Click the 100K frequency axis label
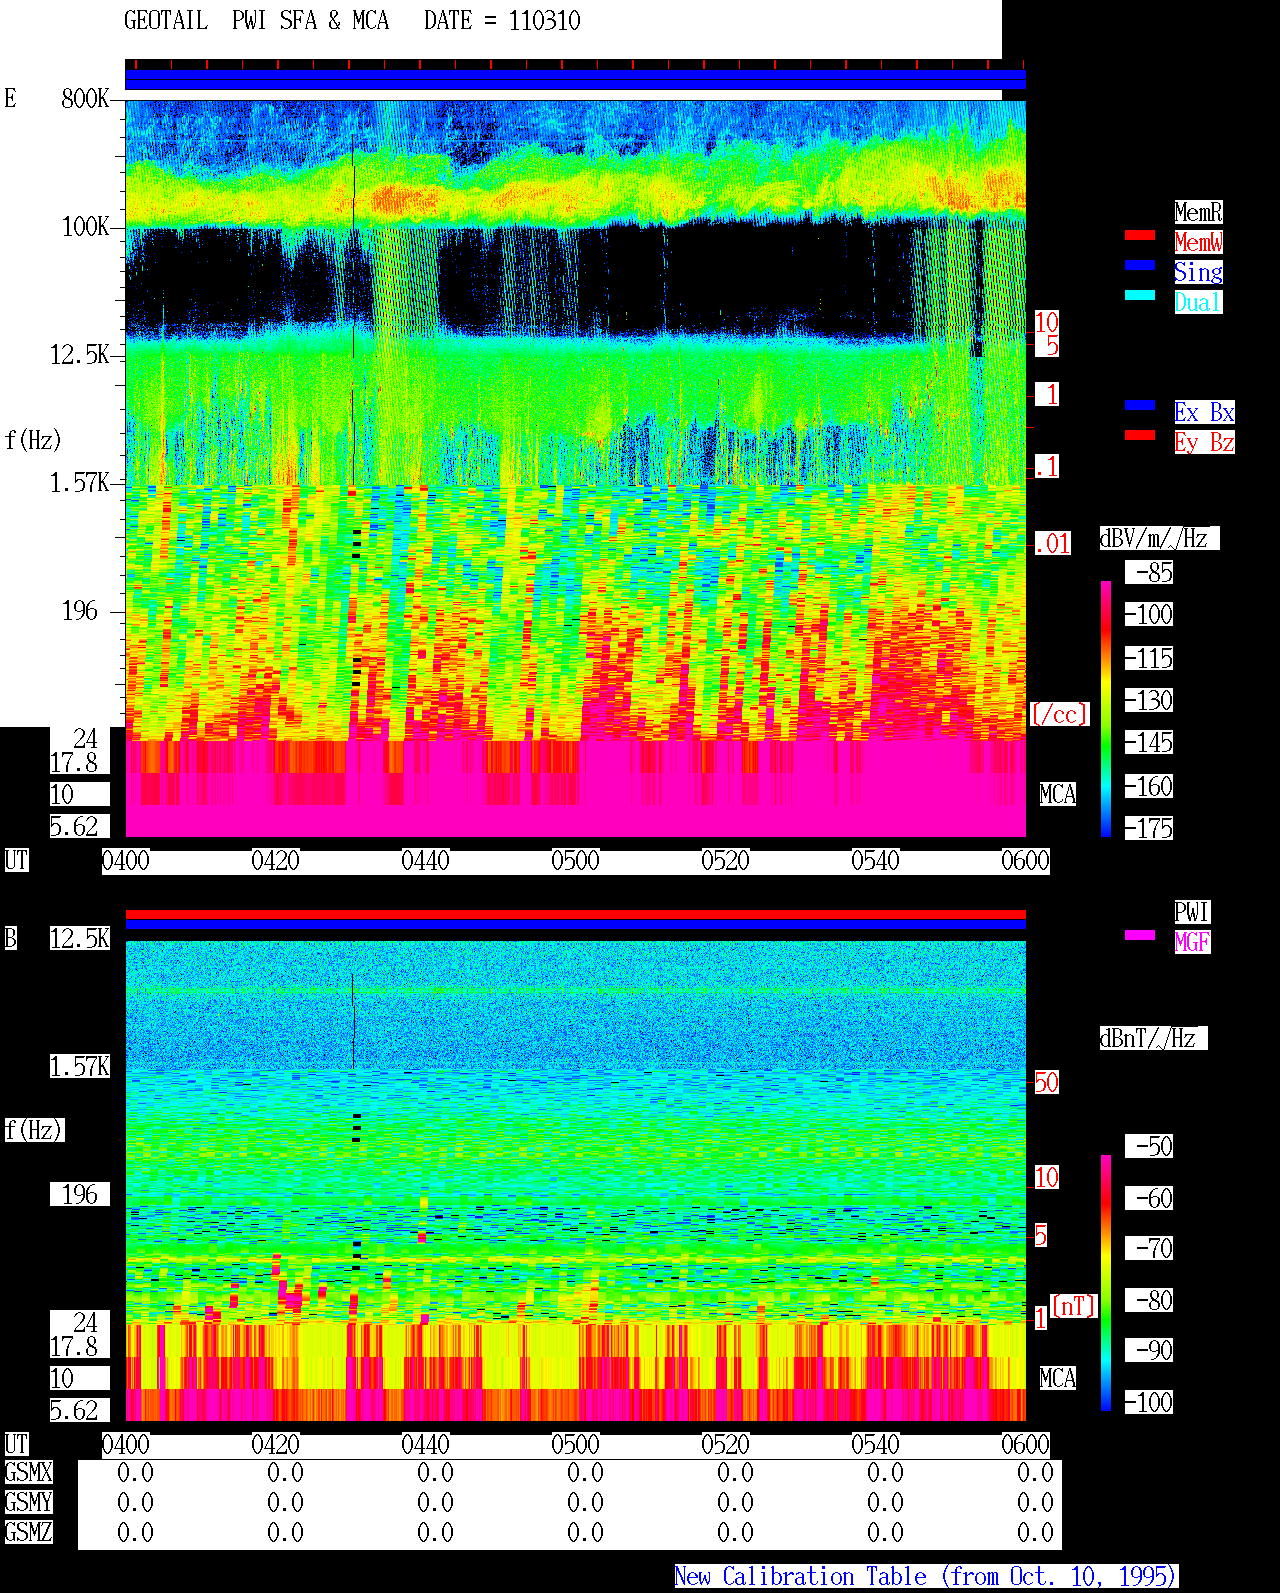This screenshot has width=1280, height=1593. [86, 227]
